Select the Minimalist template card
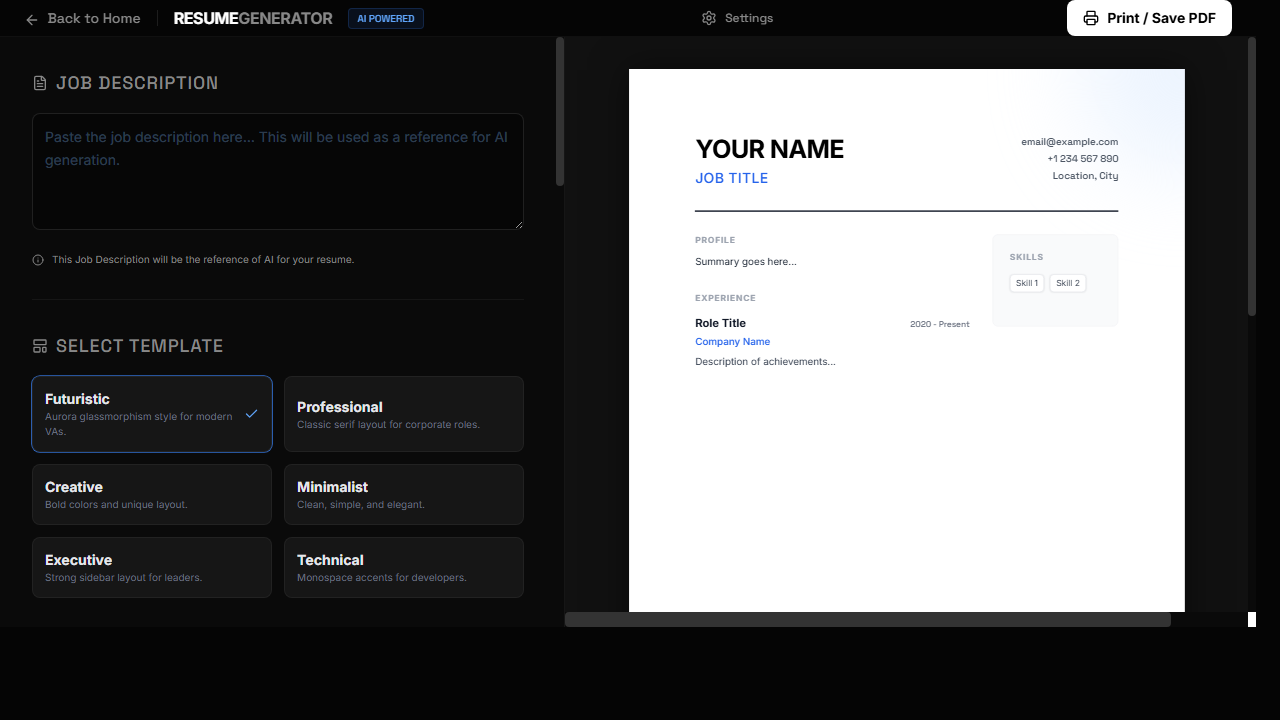This screenshot has height=720, width=1280. 404,494
